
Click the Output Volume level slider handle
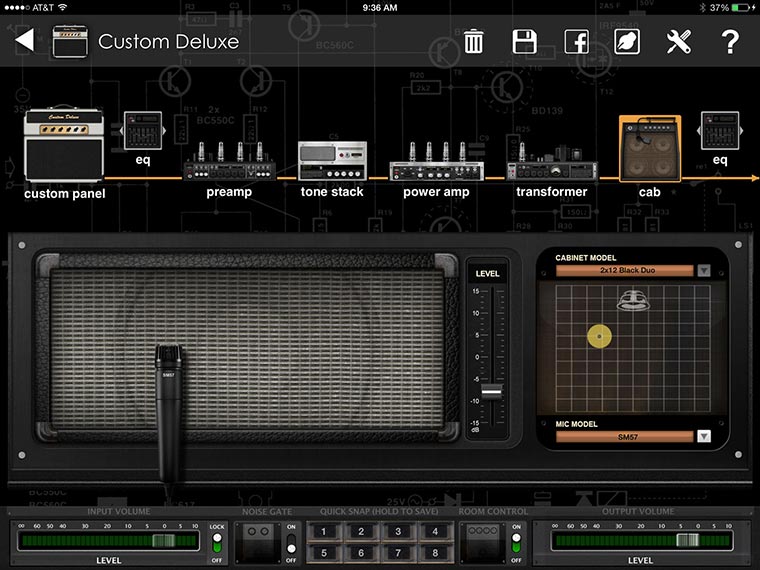[687, 540]
